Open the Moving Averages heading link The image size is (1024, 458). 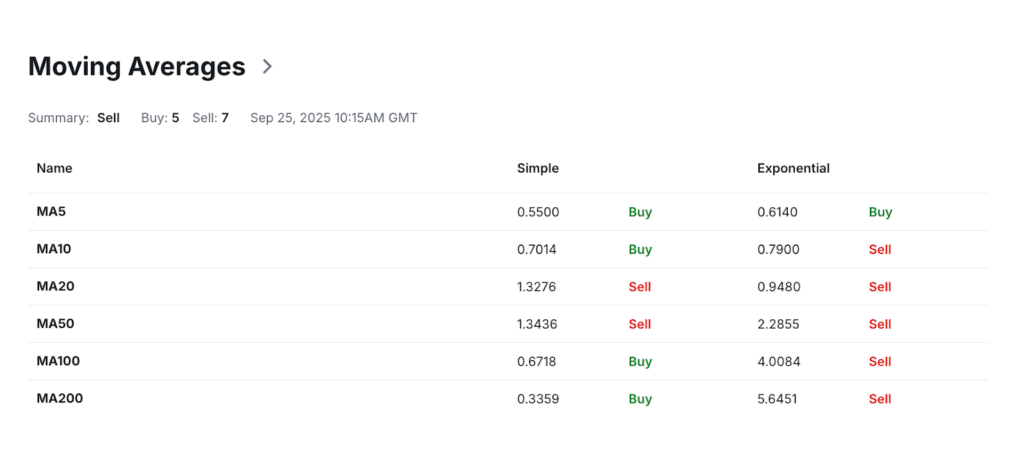pyautogui.click(x=137, y=67)
